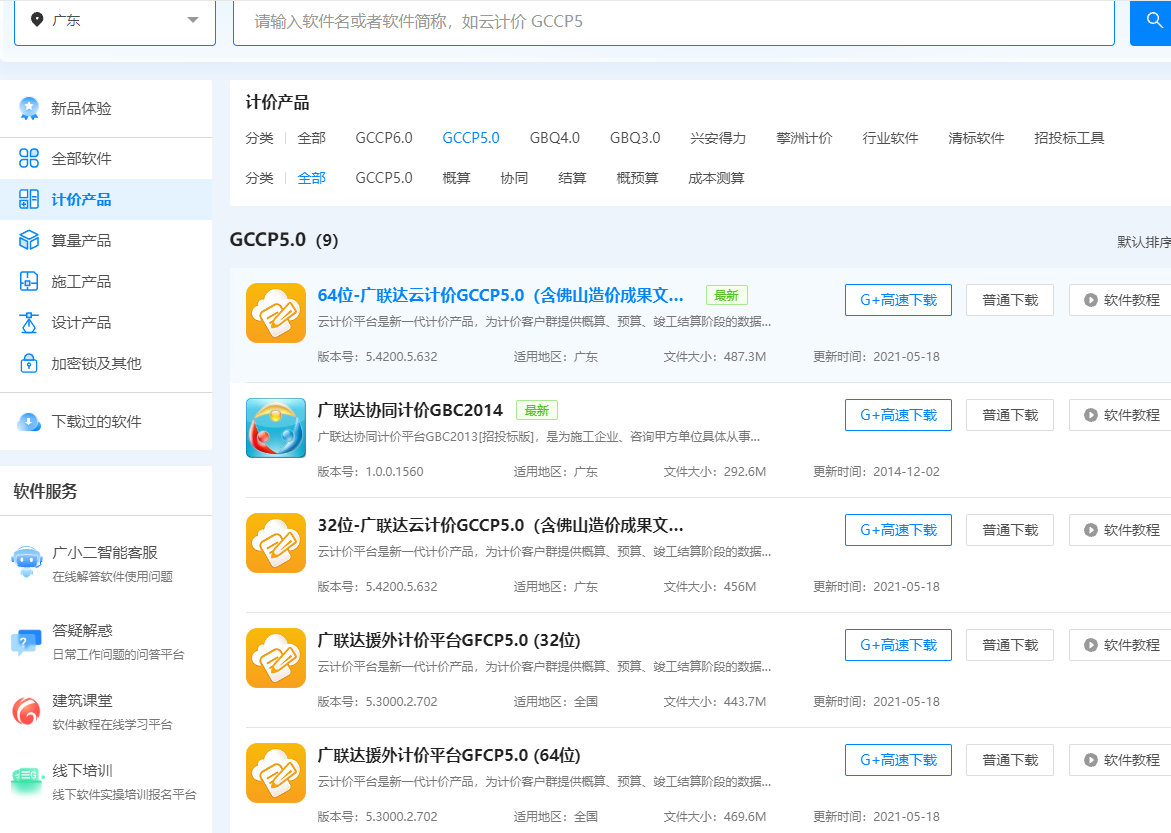Viewport: 1171px width, 833px height.
Task: Filter by 行业软件
Action: [890, 138]
